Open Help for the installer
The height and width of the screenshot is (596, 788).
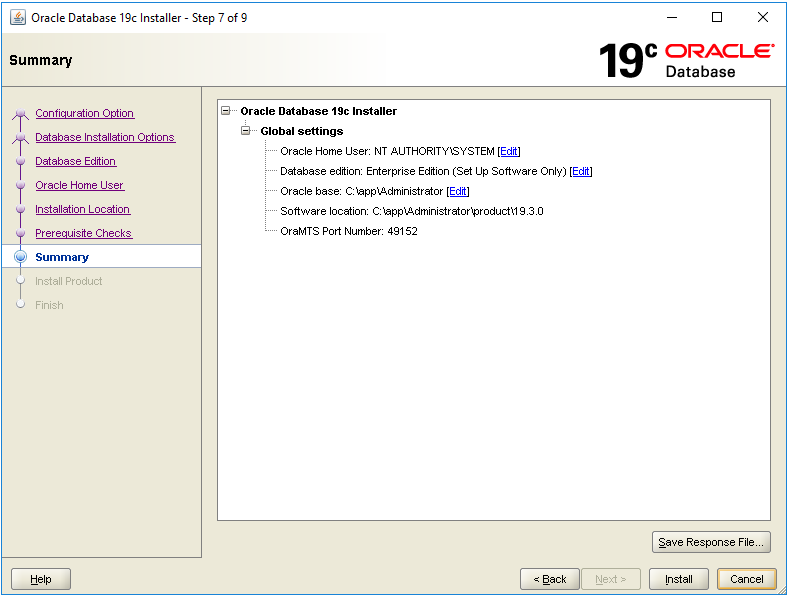click(x=41, y=579)
